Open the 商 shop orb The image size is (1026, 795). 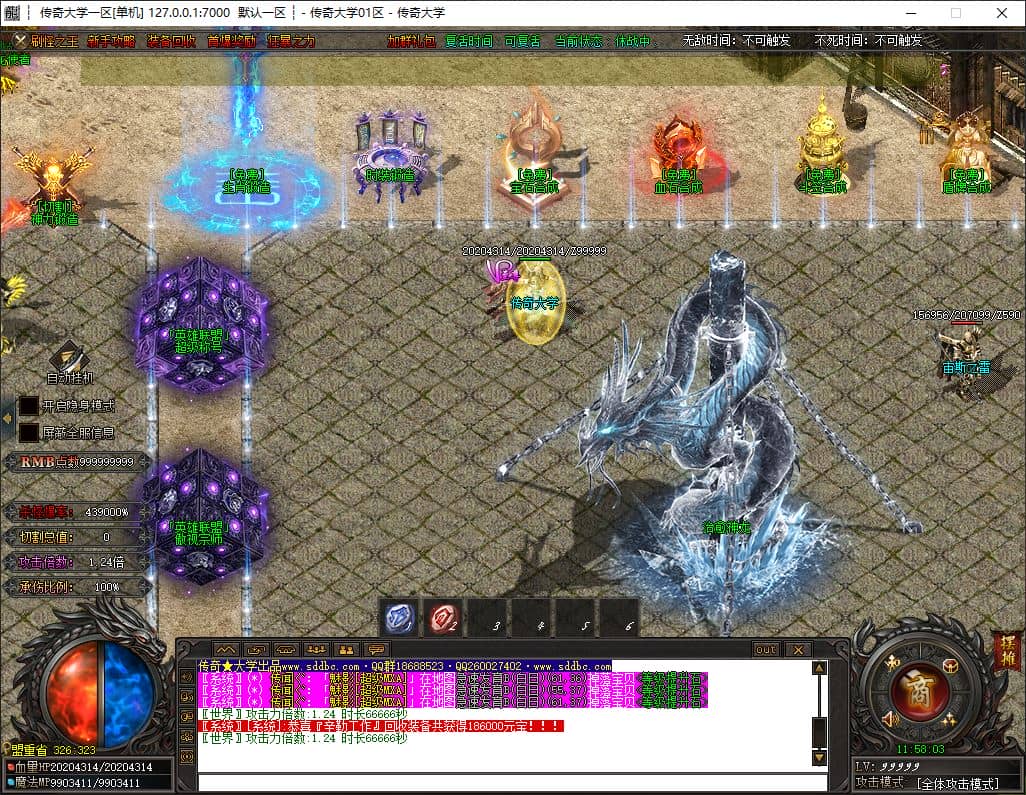pos(920,690)
